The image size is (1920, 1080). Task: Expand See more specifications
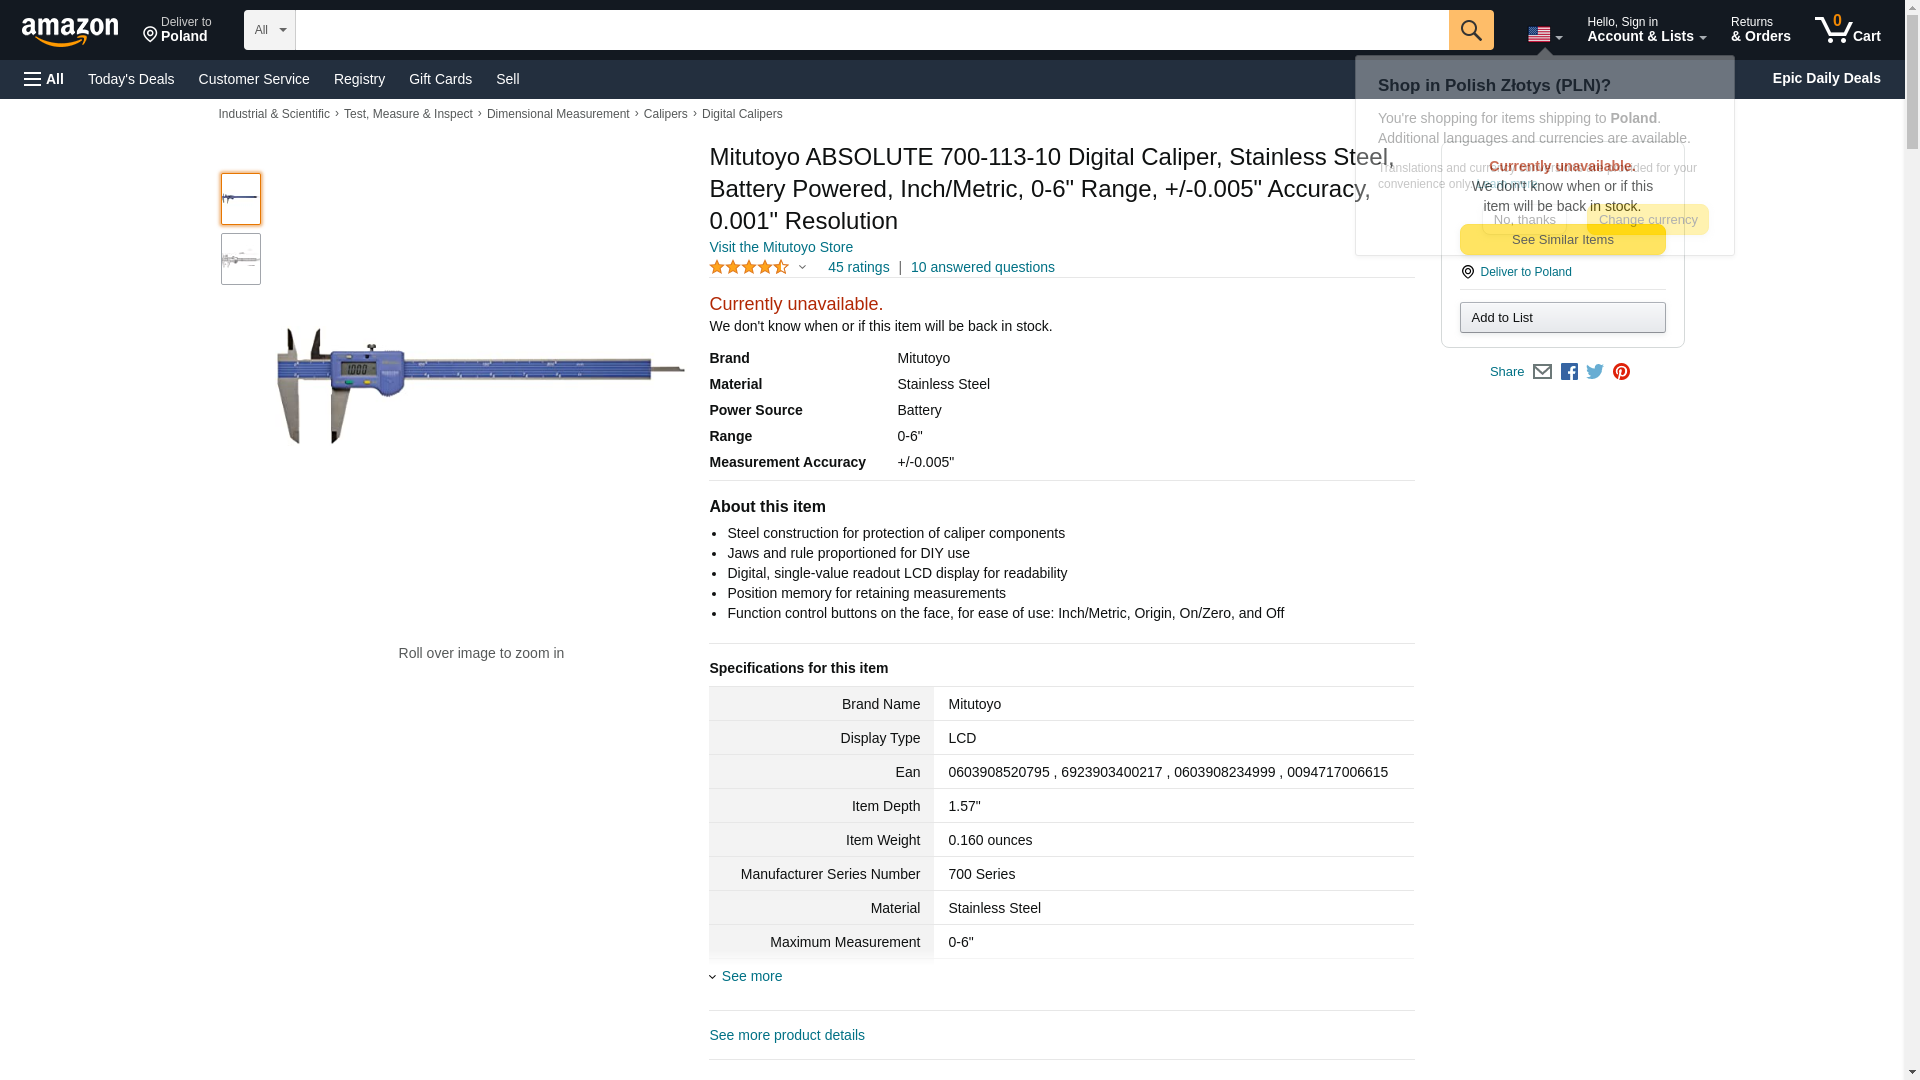point(751,976)
